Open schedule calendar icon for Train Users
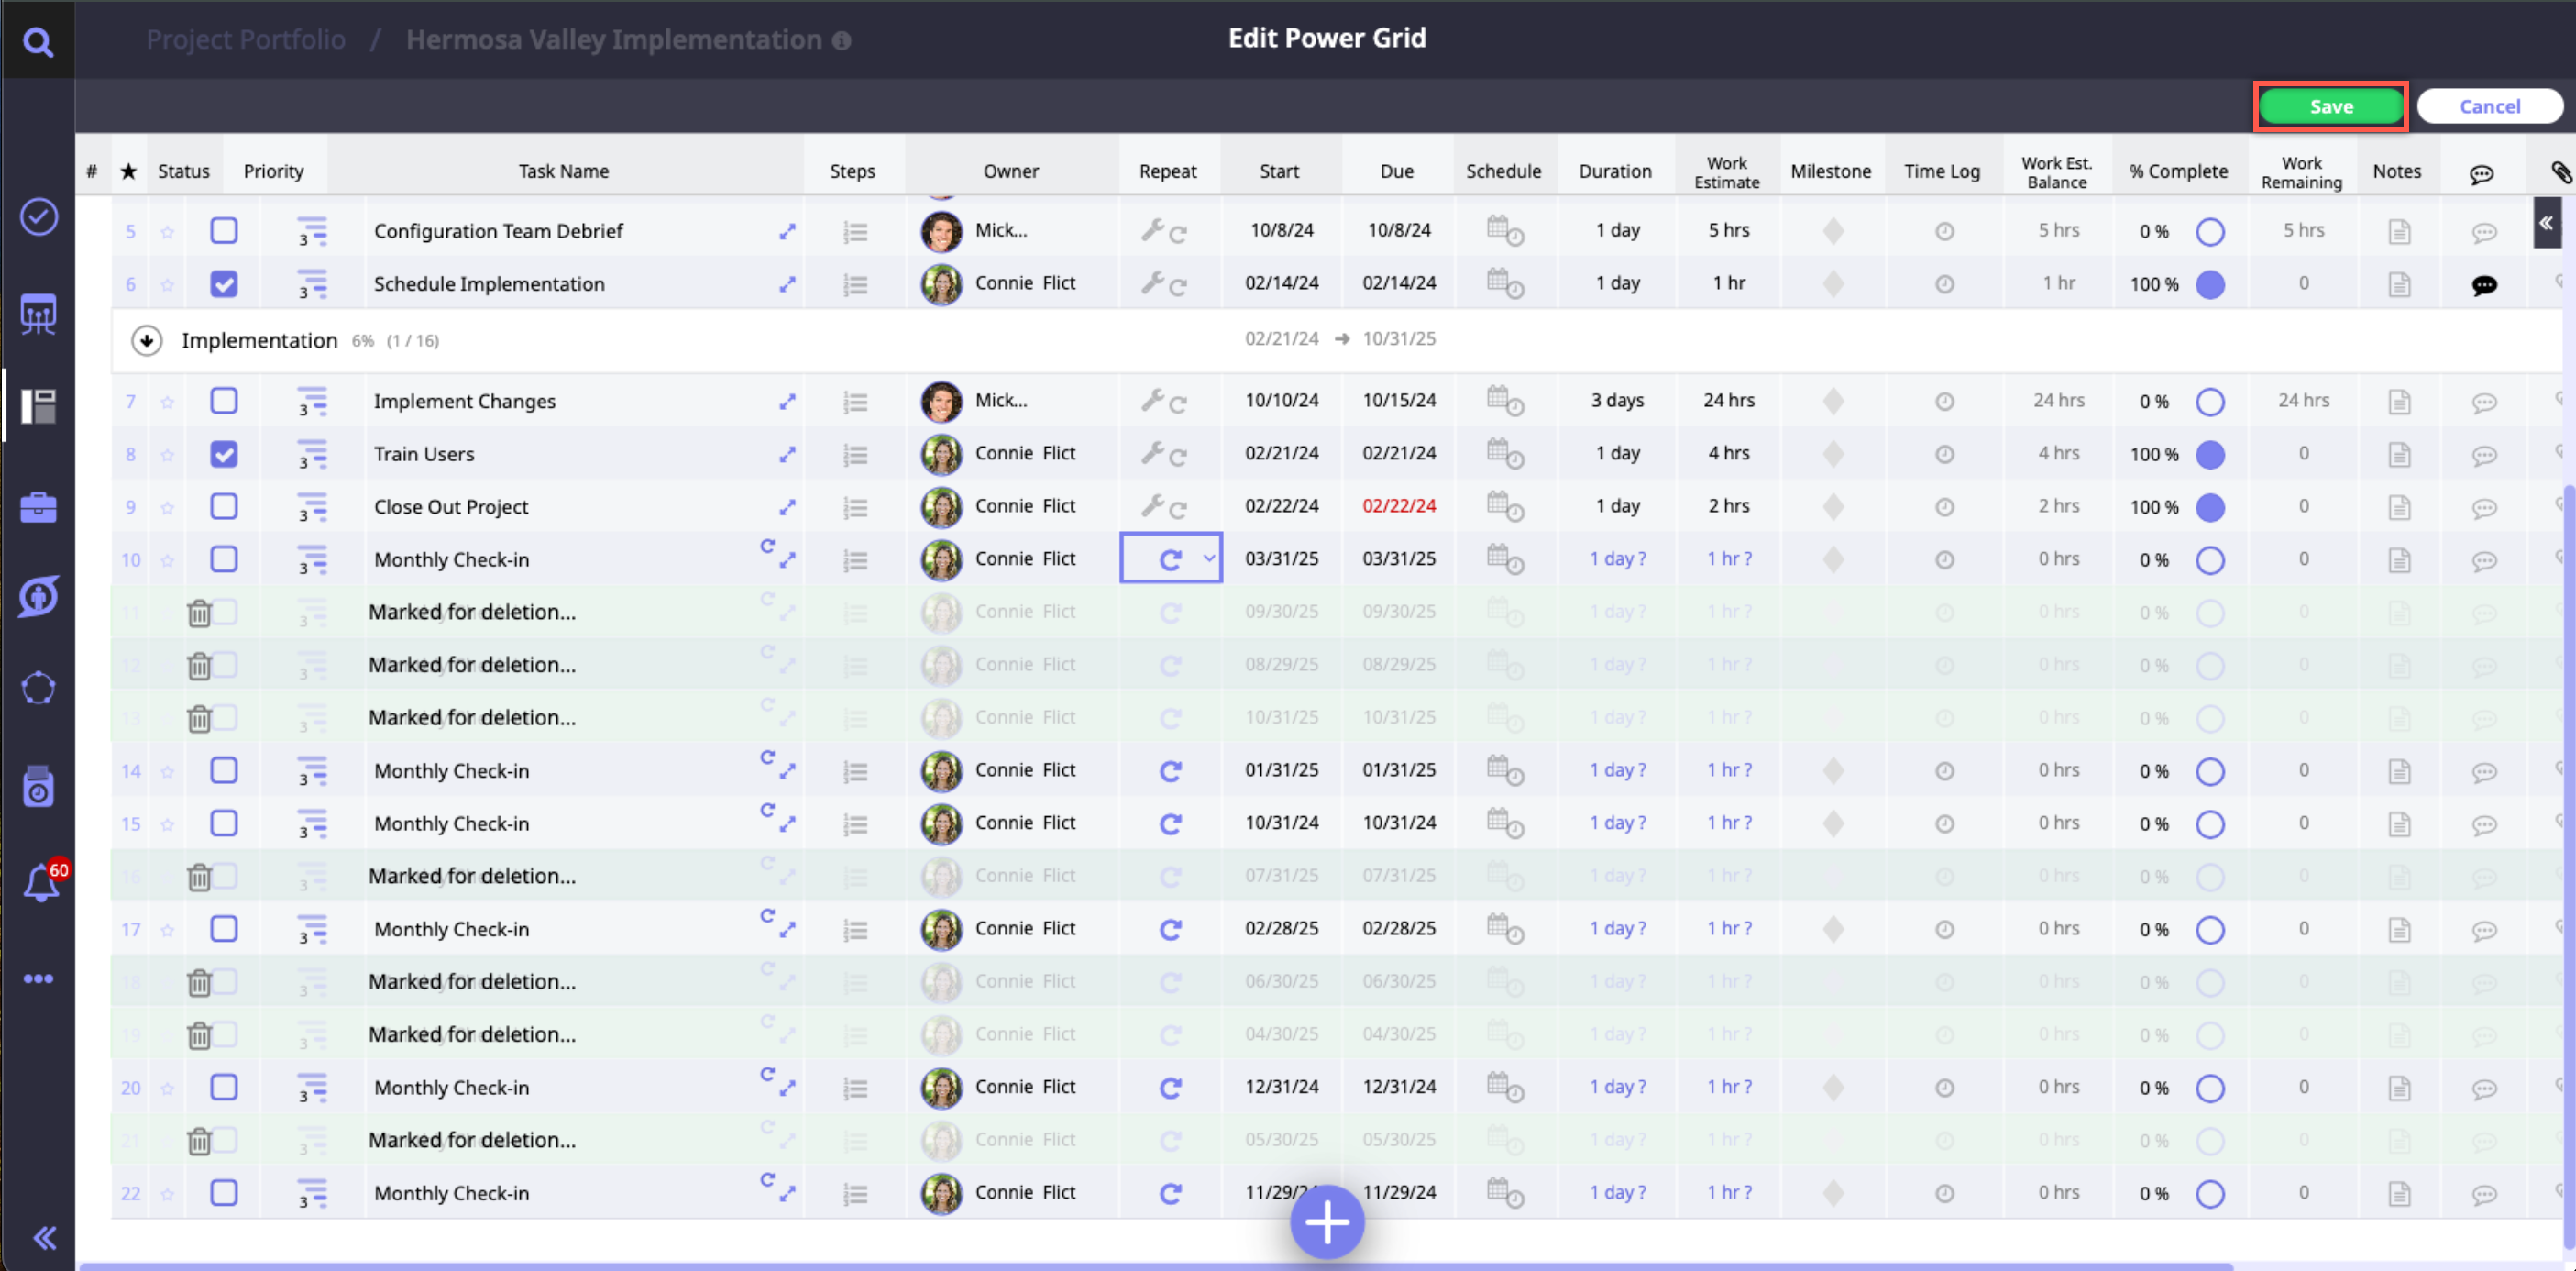This screenshot has width=2576, height=1271. coord(1503,454)
